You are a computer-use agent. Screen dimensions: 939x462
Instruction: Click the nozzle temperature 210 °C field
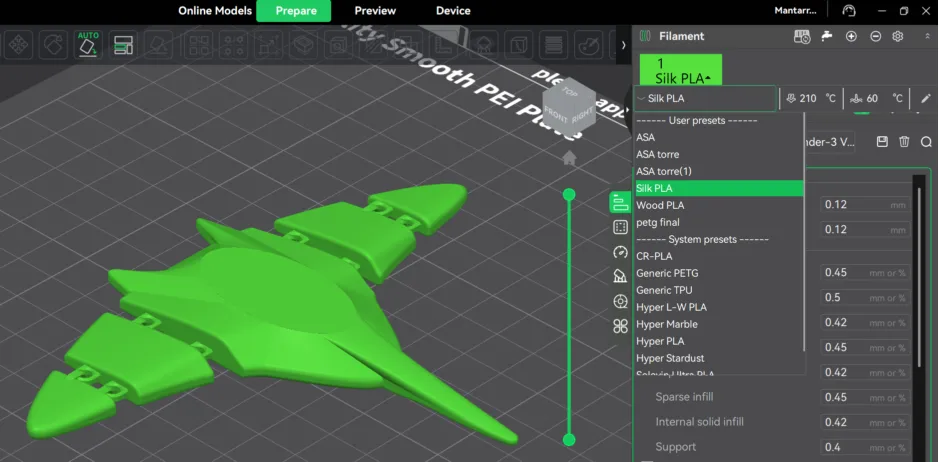(x=811, y=98)
